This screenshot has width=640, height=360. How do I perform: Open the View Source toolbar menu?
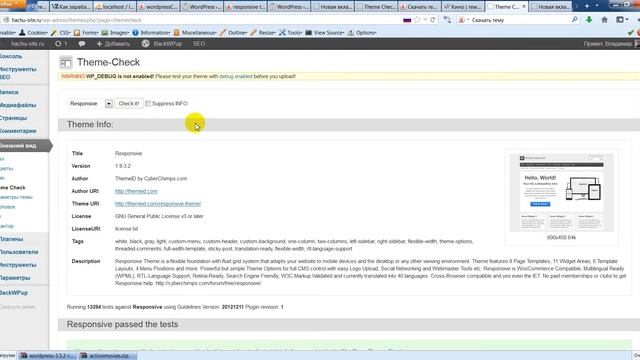click(325, 33)
